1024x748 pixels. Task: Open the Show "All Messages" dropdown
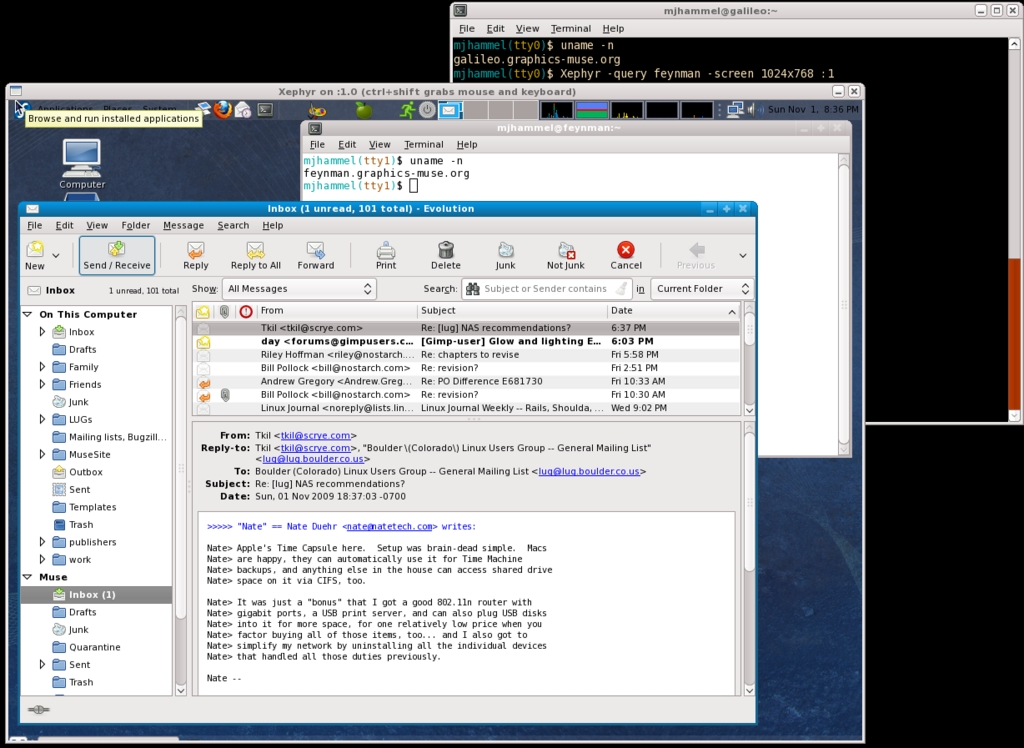(299, 289)
